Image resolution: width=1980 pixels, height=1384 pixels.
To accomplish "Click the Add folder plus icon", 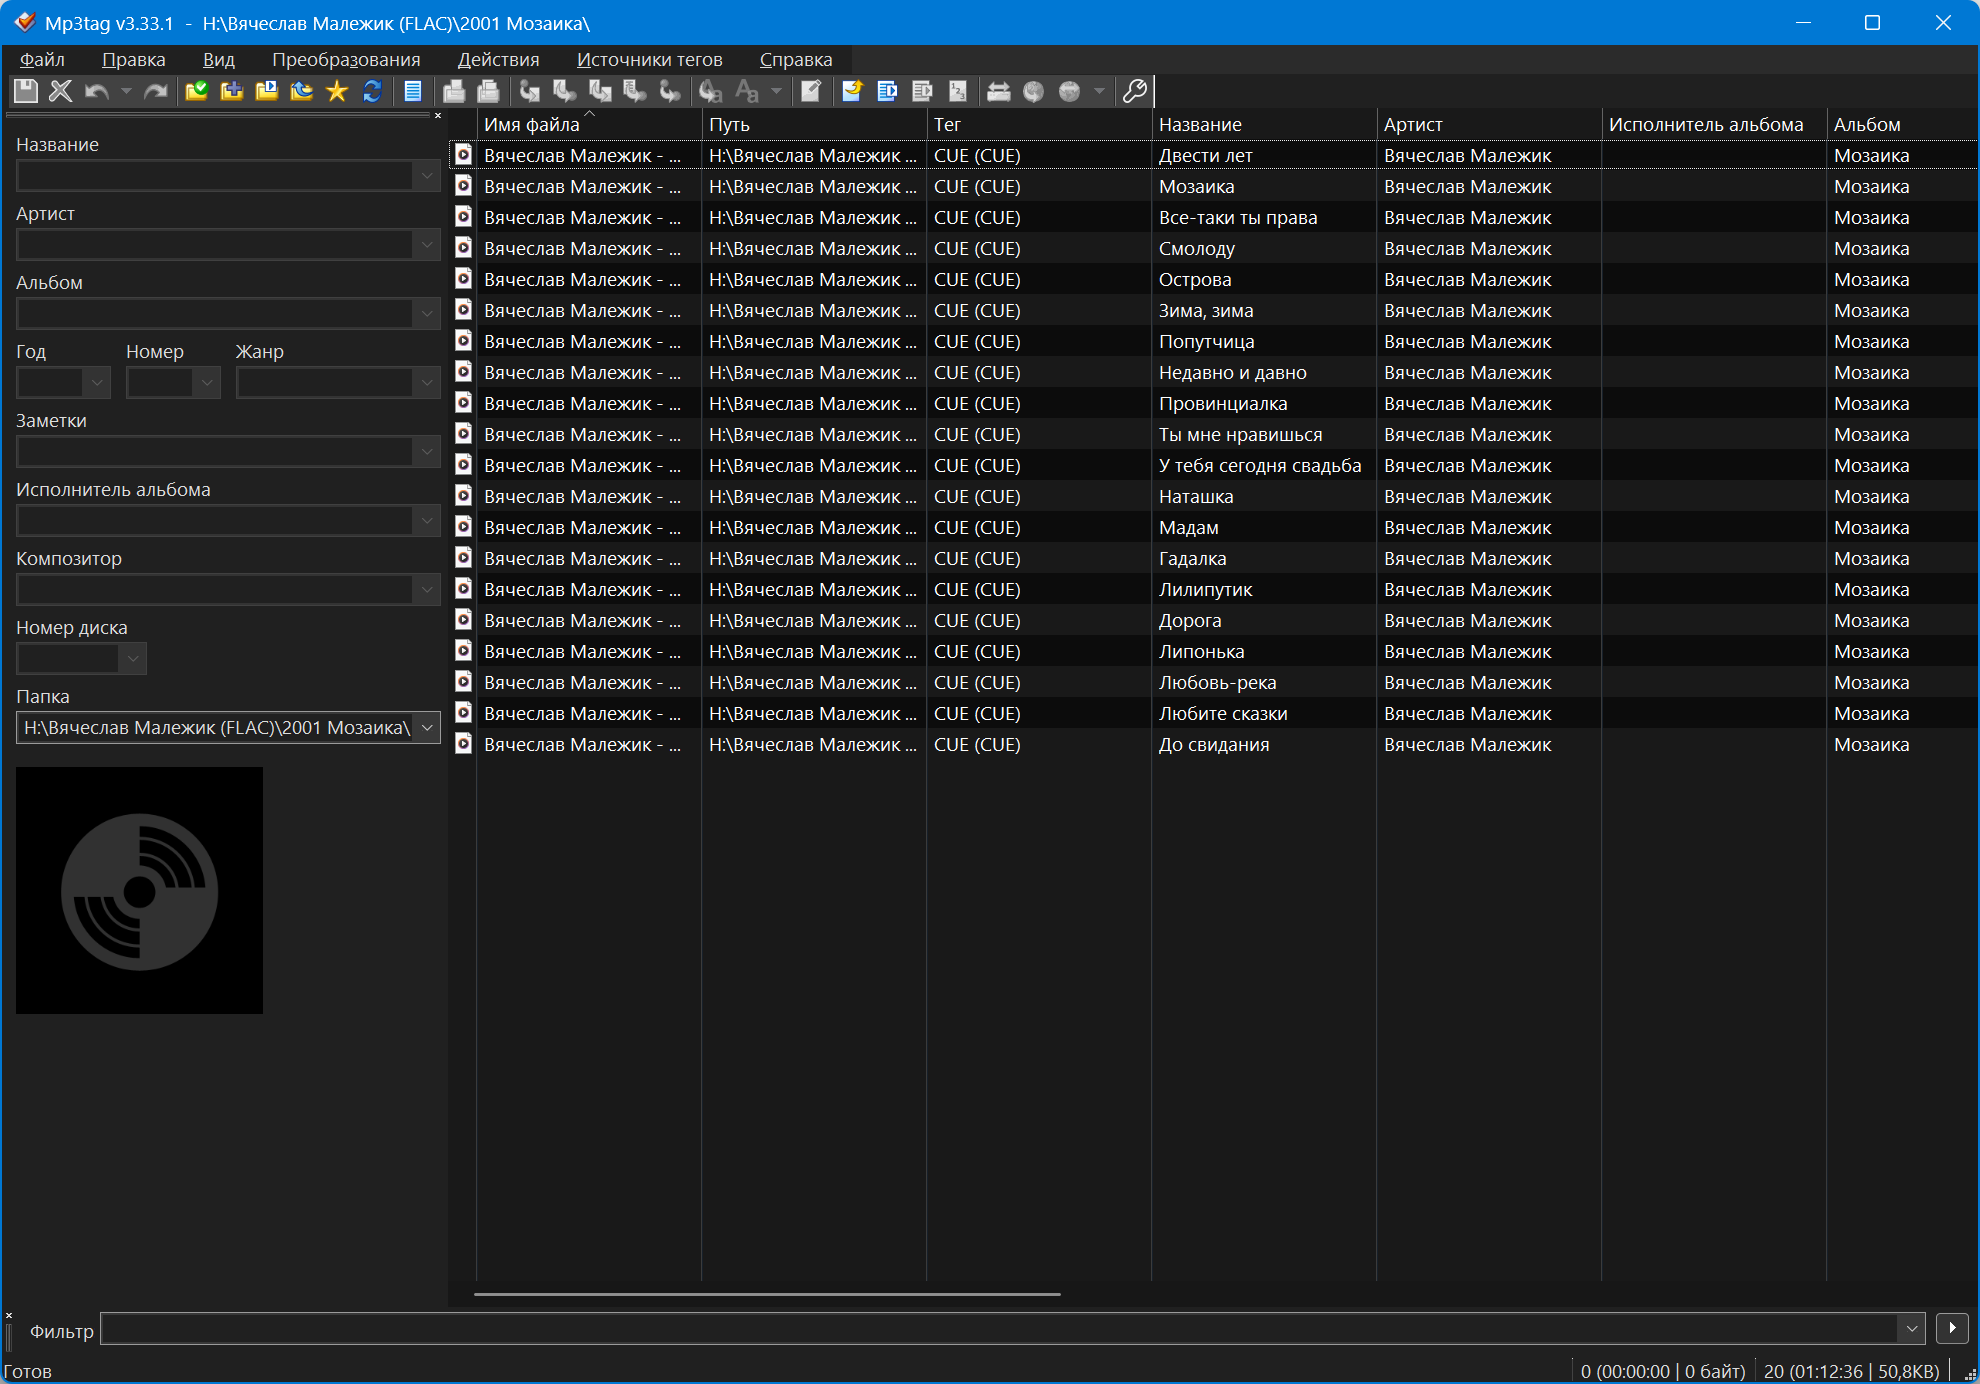I will pyautogui.click(x=232, y=92).
